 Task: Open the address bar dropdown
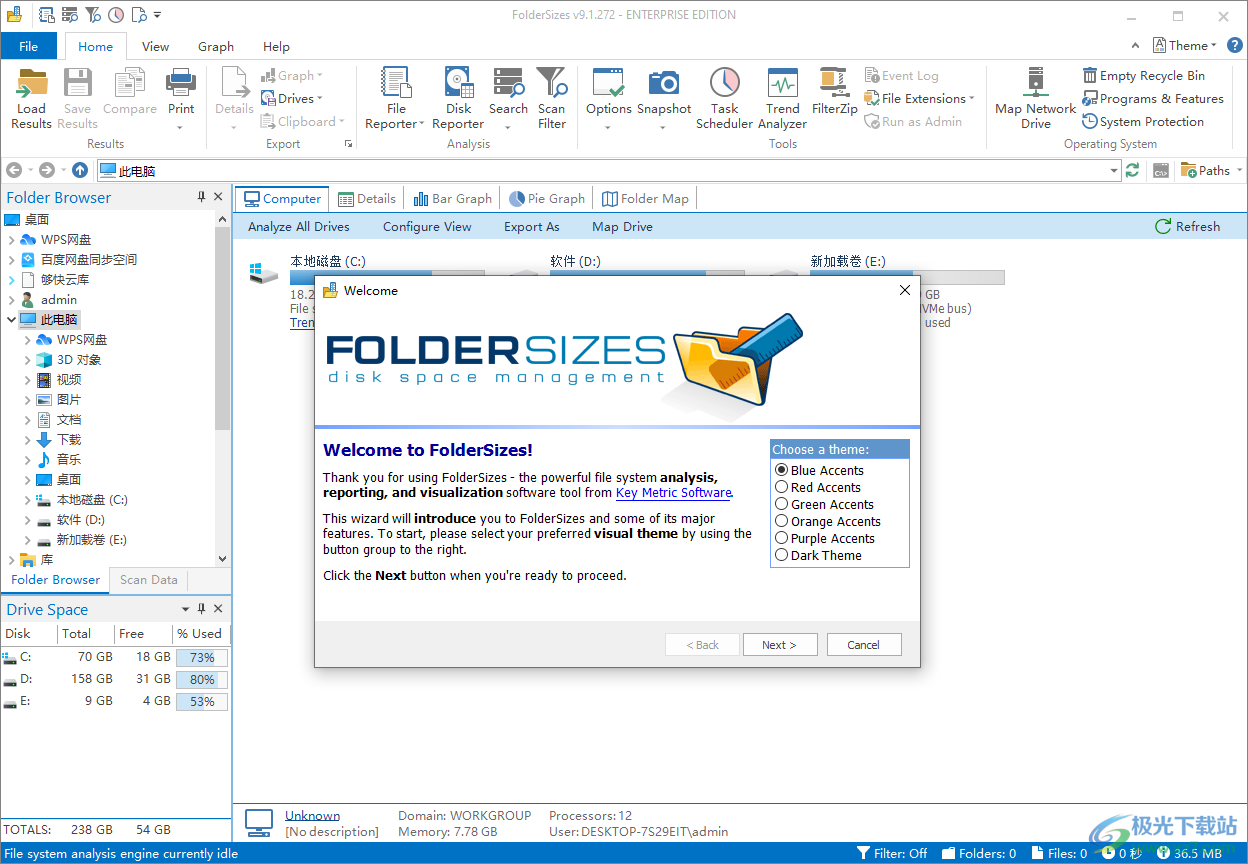[x=1114, y=171]
